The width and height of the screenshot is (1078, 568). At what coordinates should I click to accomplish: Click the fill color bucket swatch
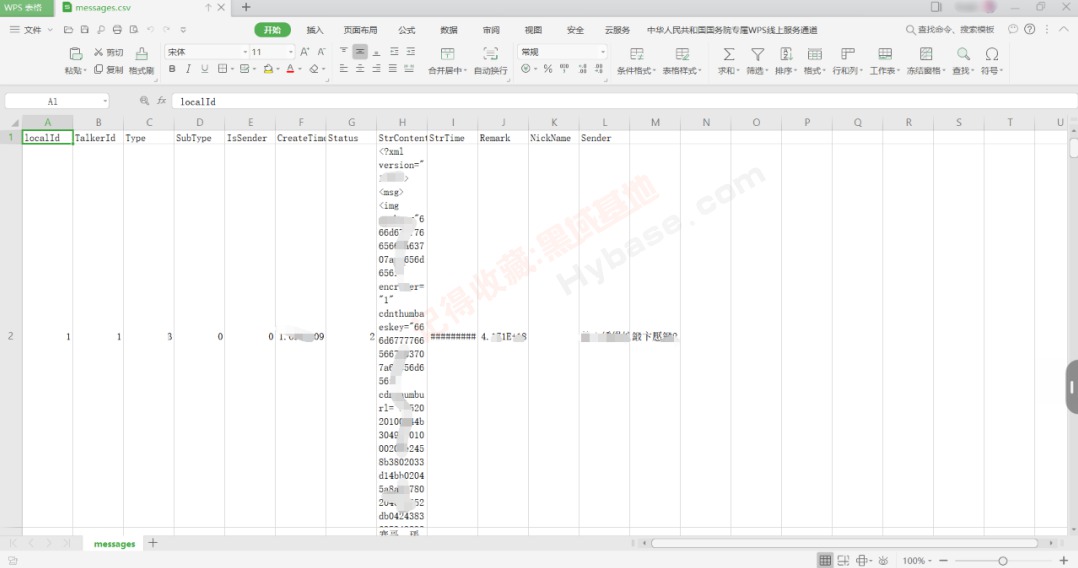coord(267,69)
